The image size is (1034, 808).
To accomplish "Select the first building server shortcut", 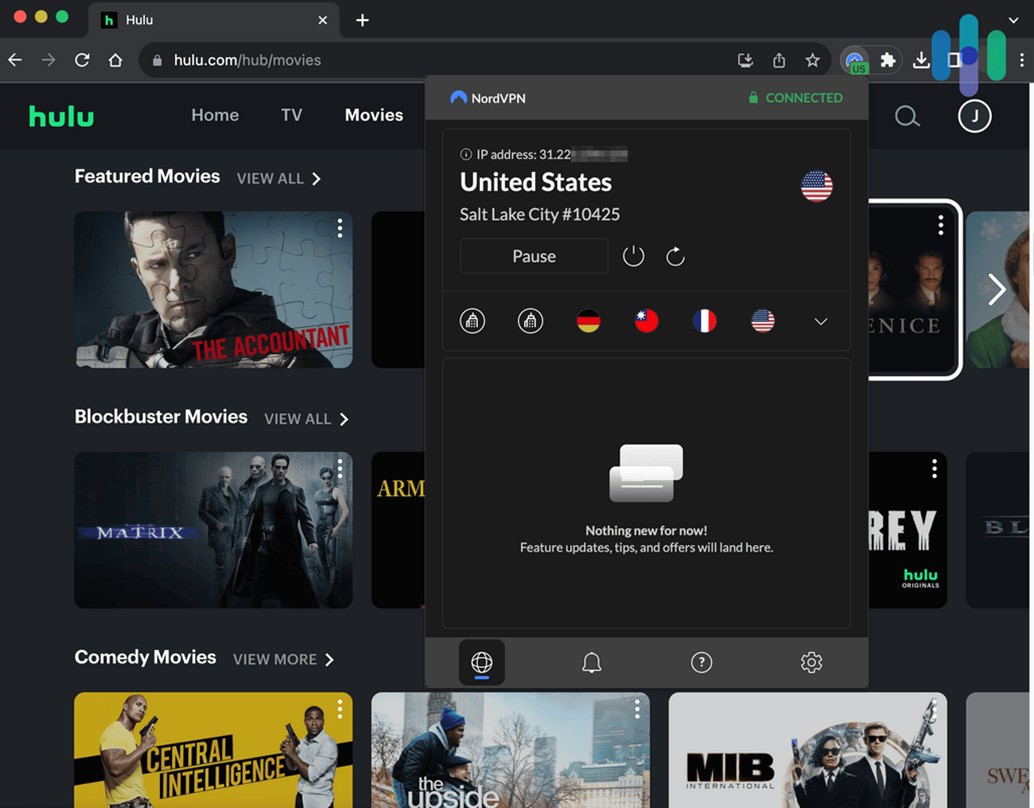I will tap(472, 321).
